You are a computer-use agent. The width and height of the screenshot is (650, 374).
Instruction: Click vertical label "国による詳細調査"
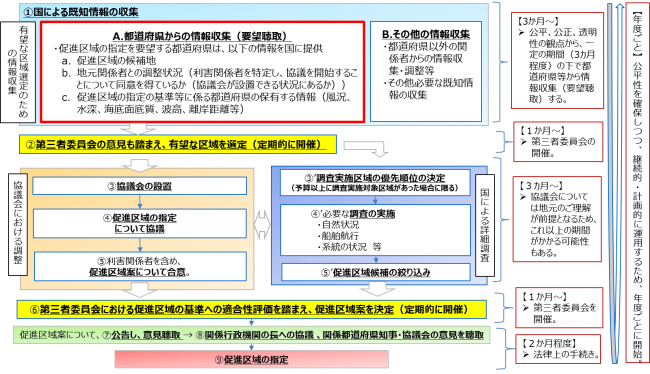(x=485, y=225)
